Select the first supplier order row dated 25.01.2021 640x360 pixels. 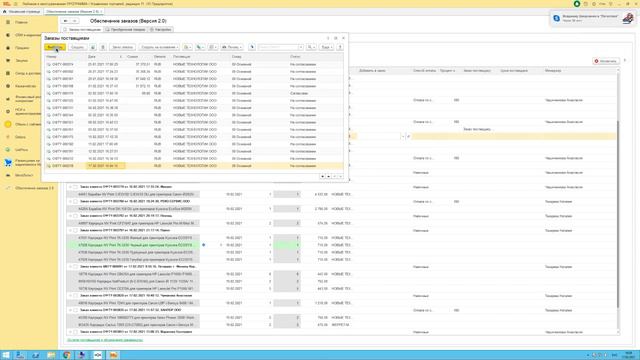tap(194, 64)
